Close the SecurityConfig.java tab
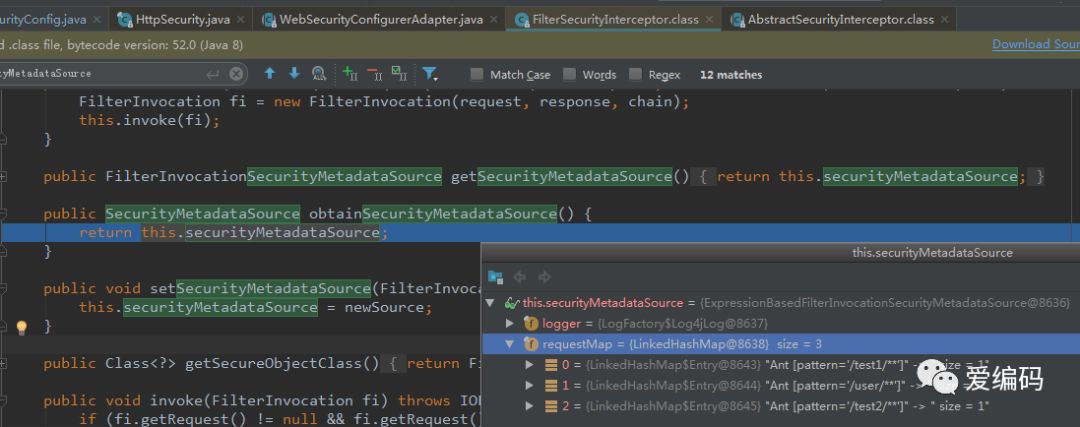 [x=96, y=19]
